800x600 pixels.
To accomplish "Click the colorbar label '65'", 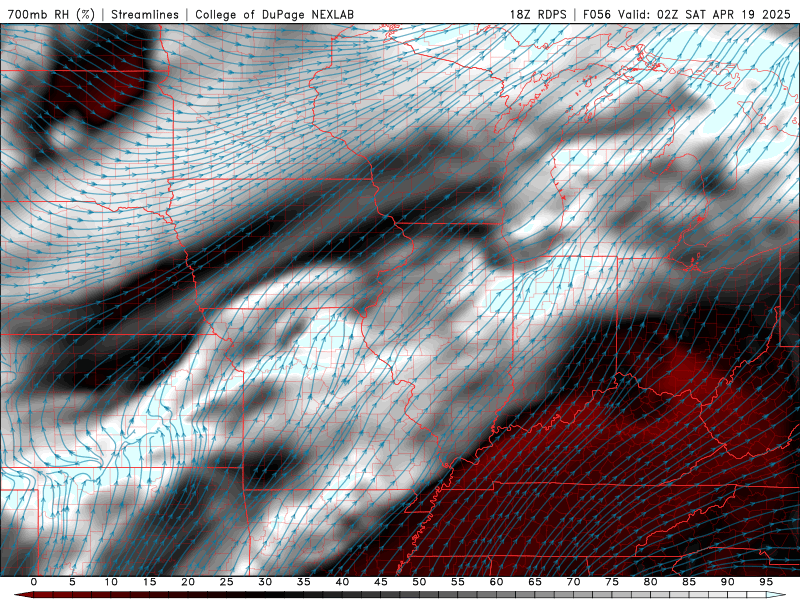I will pyautogui.click(x=535, y=582).
